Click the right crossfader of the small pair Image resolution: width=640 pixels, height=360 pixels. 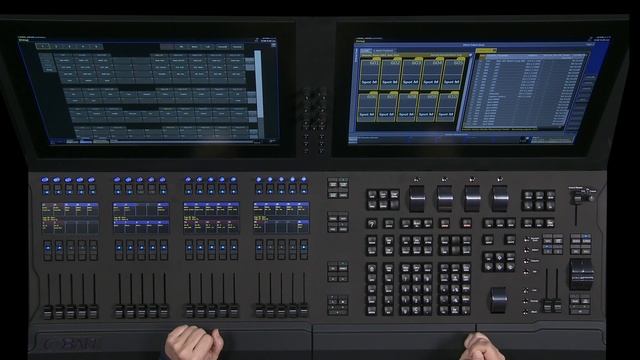click(x=557, y=305)
